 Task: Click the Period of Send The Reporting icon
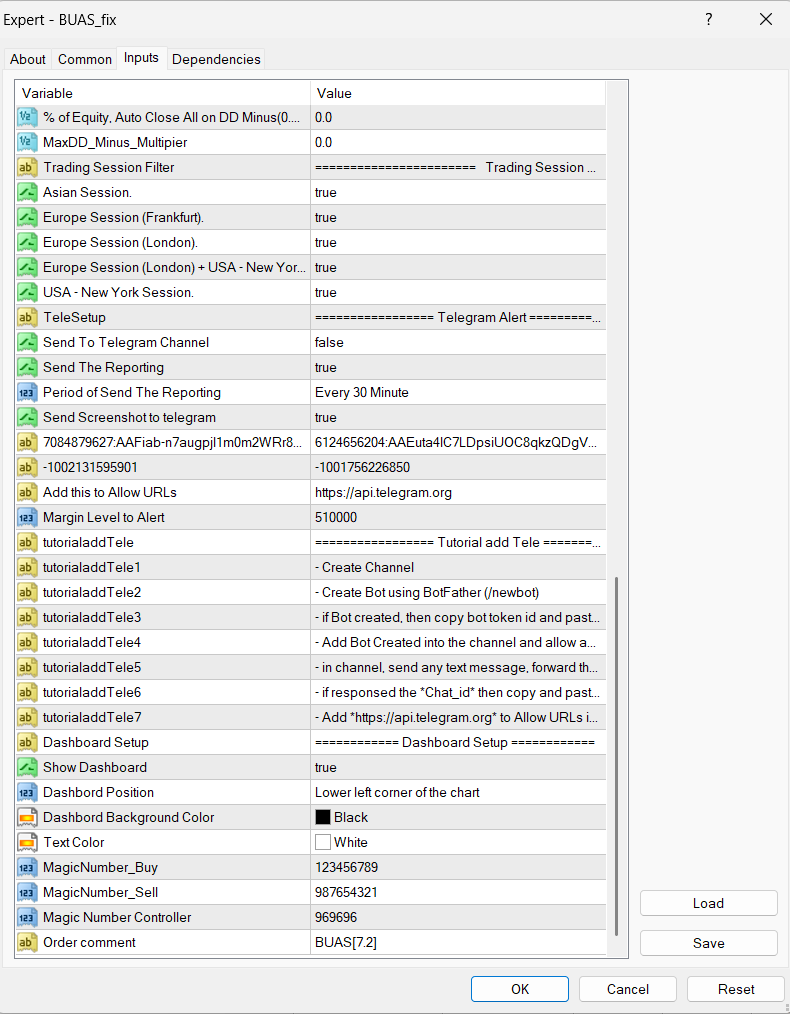(x=28, y=392)
